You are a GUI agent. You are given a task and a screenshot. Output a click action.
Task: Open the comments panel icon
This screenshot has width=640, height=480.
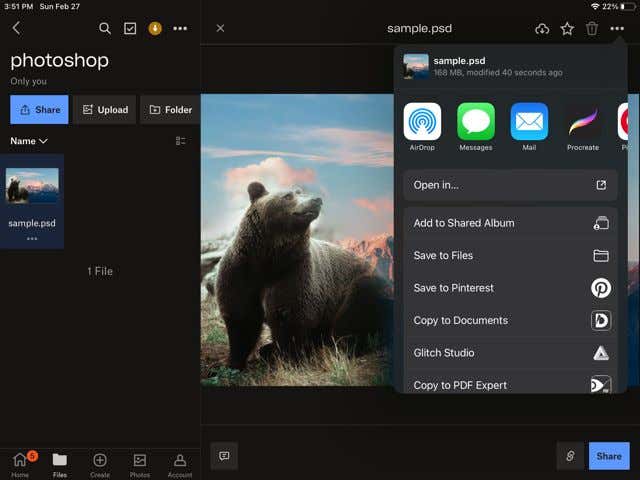click(x=224, y=456)
